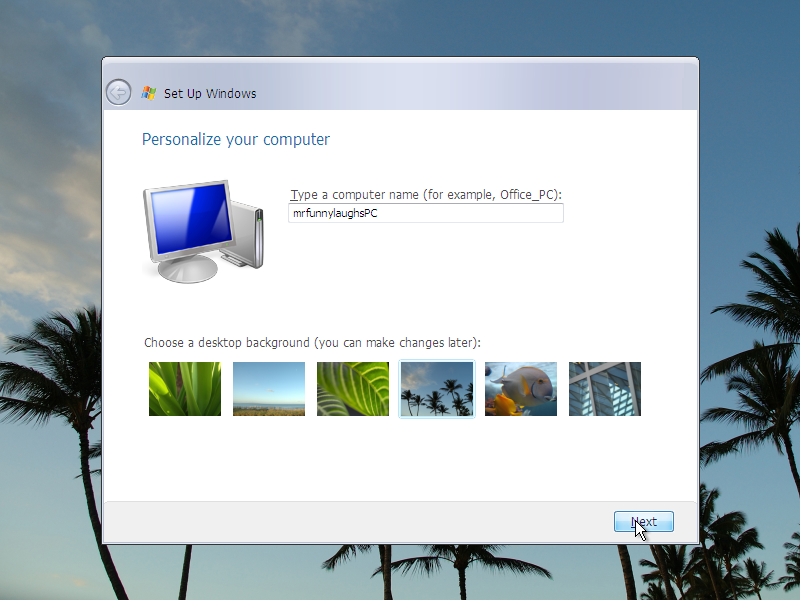Select the palm trees sky background
The image size is (800, 600).
point(437,389)
